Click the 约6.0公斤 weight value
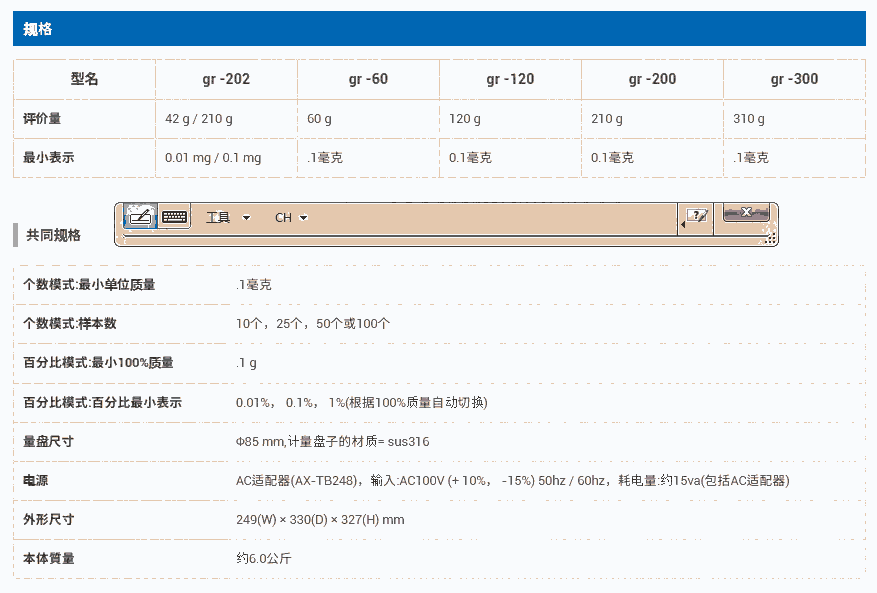877x593 pixels. pos(264,558)
